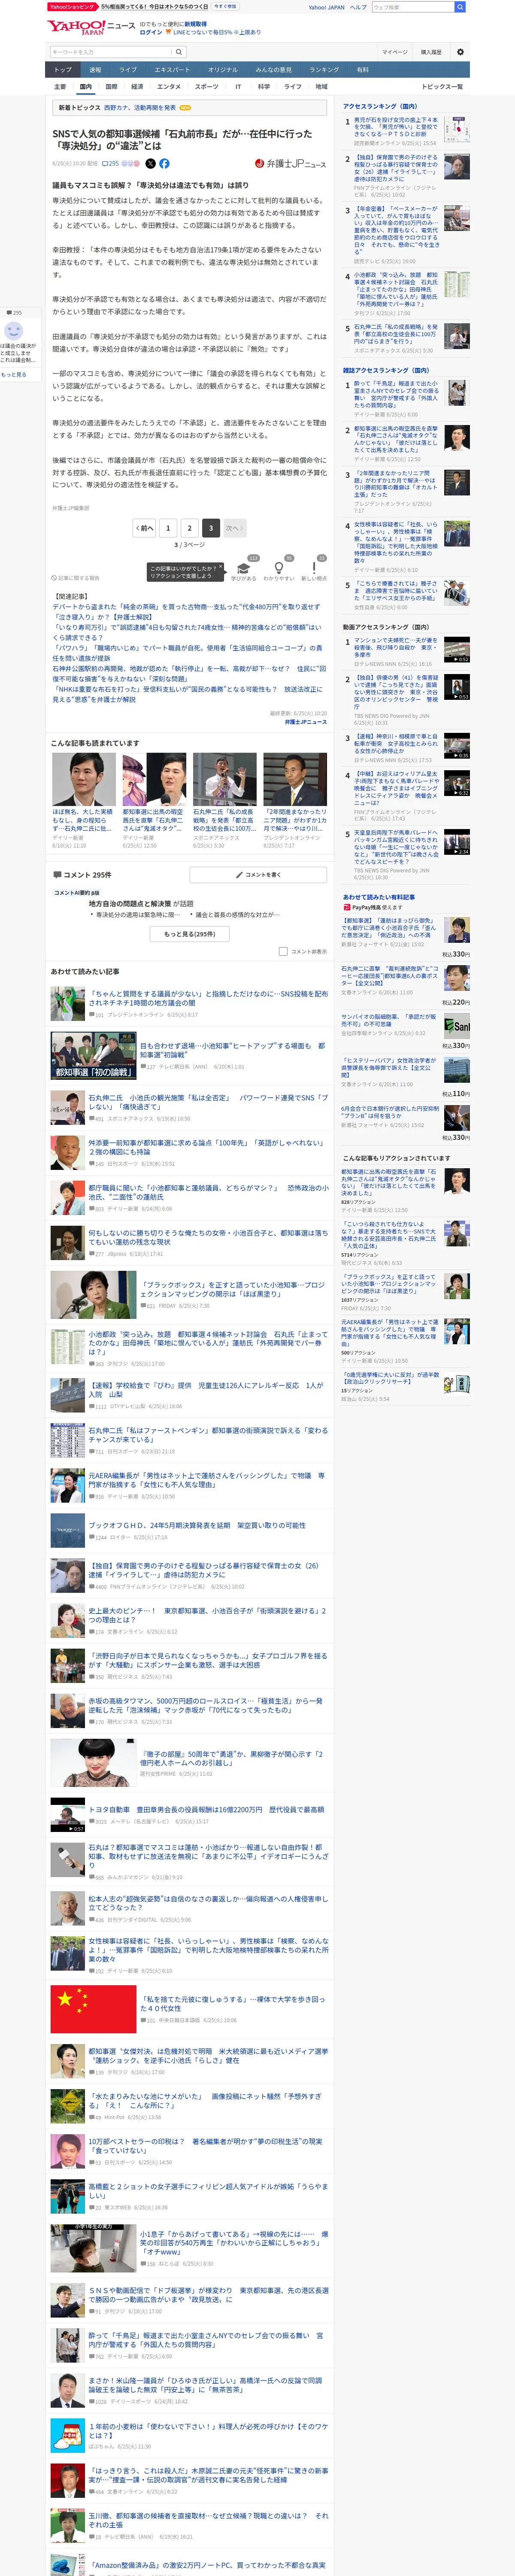This screenshot has height=2576, width=515.
Task: Click the smiley face widget on left edge
Action: point(14,330)
